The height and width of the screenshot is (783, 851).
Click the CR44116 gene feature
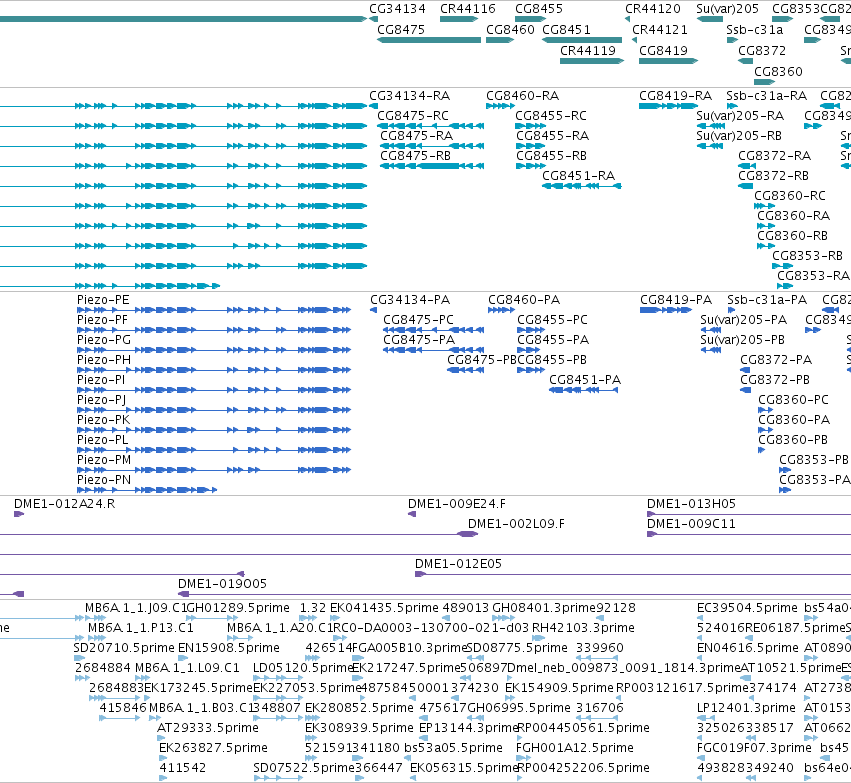tap(459, 20)
